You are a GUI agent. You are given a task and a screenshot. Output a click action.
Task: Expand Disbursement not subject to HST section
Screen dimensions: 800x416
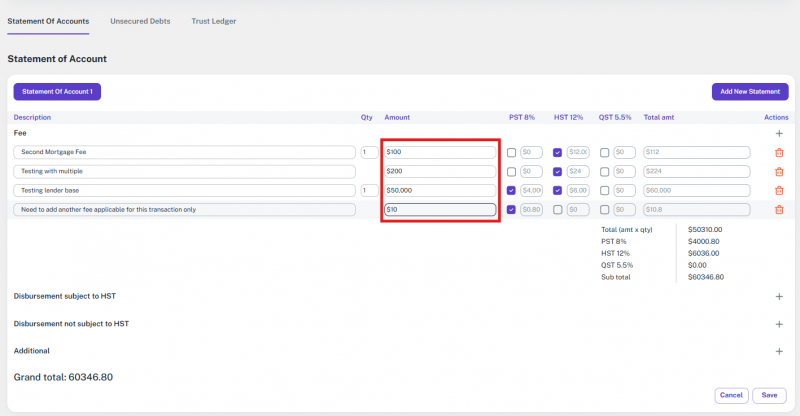[x=779, y=324]
